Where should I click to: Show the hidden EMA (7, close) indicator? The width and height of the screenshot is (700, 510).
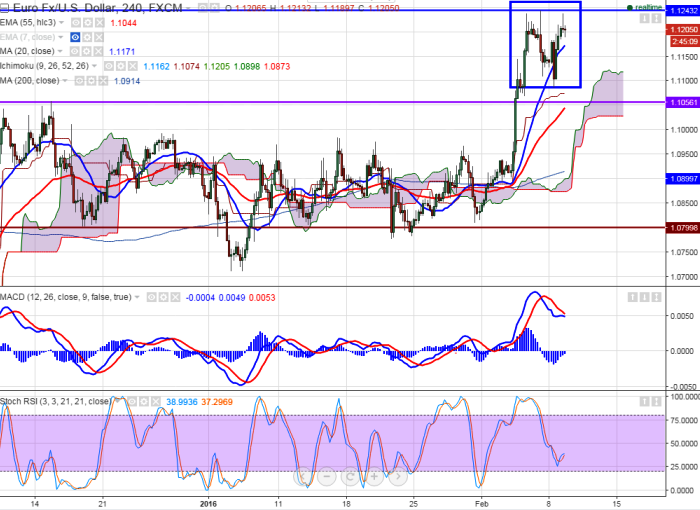click(75, 37)
